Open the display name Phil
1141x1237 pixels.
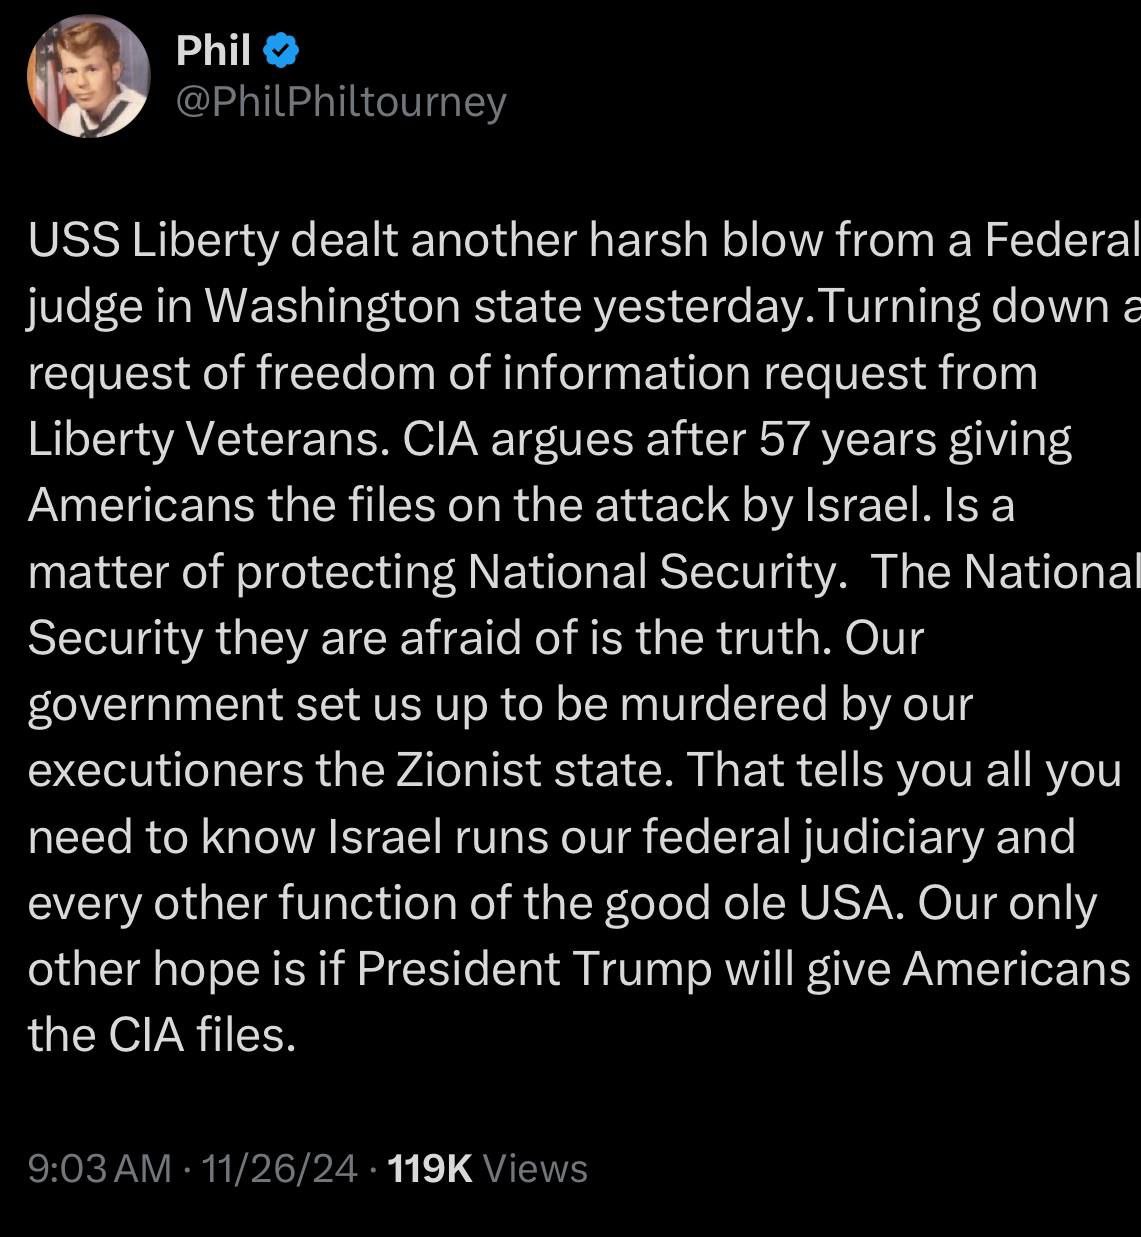[213, 50]
